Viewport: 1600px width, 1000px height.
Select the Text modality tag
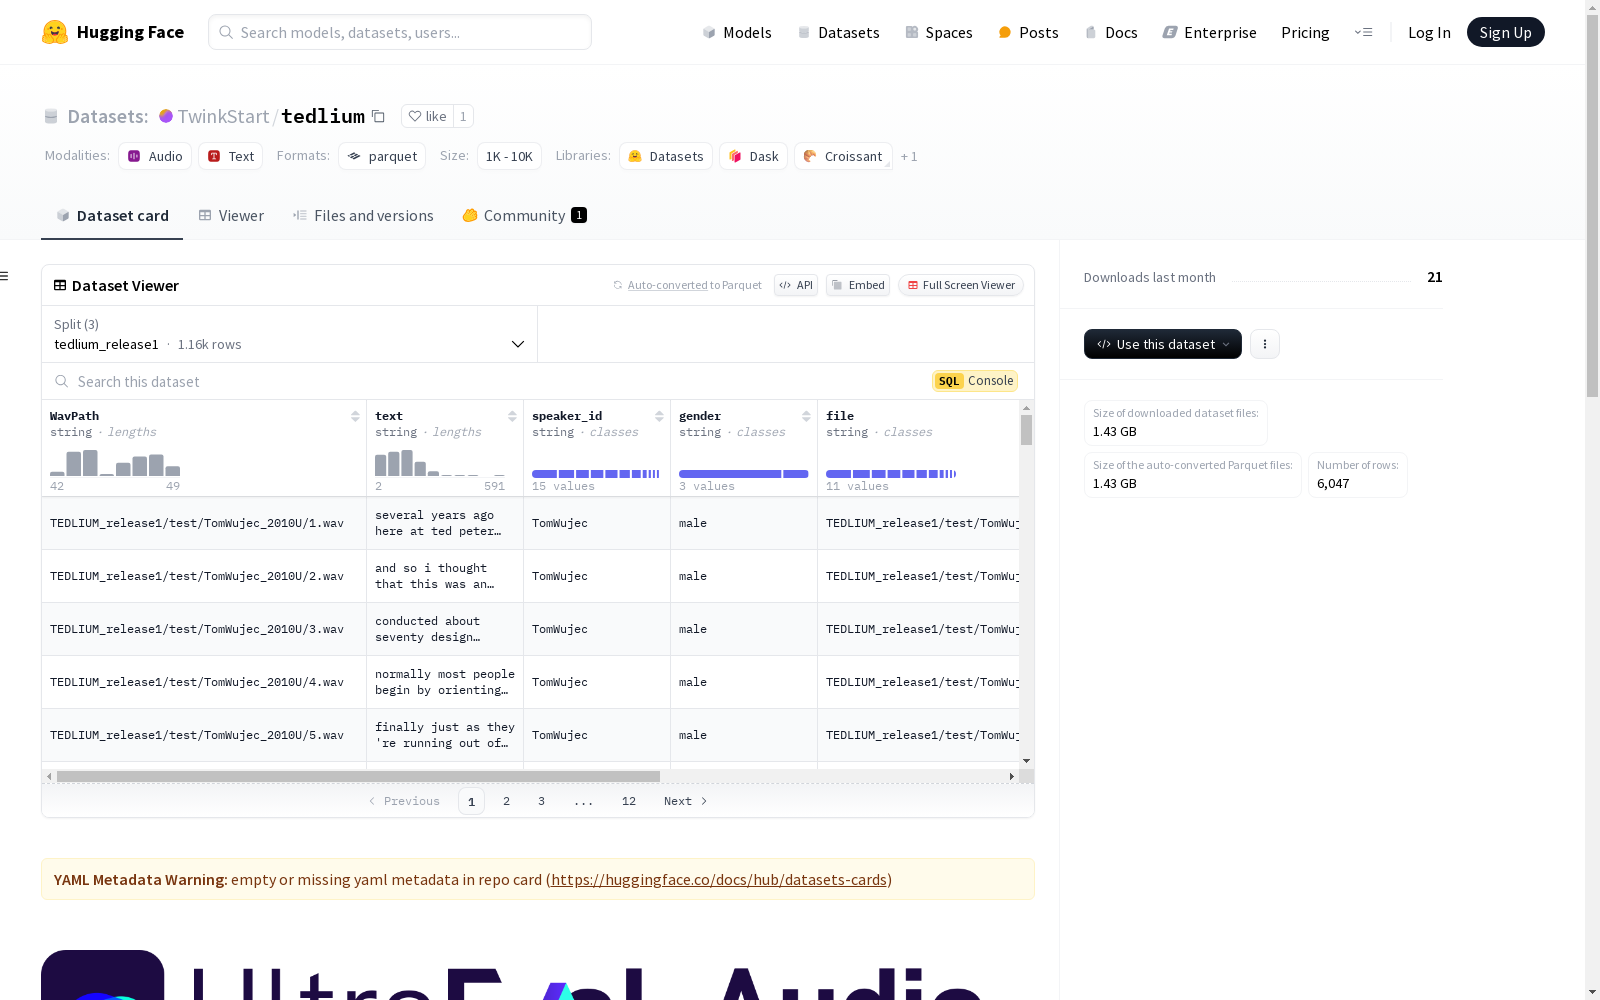231,156
